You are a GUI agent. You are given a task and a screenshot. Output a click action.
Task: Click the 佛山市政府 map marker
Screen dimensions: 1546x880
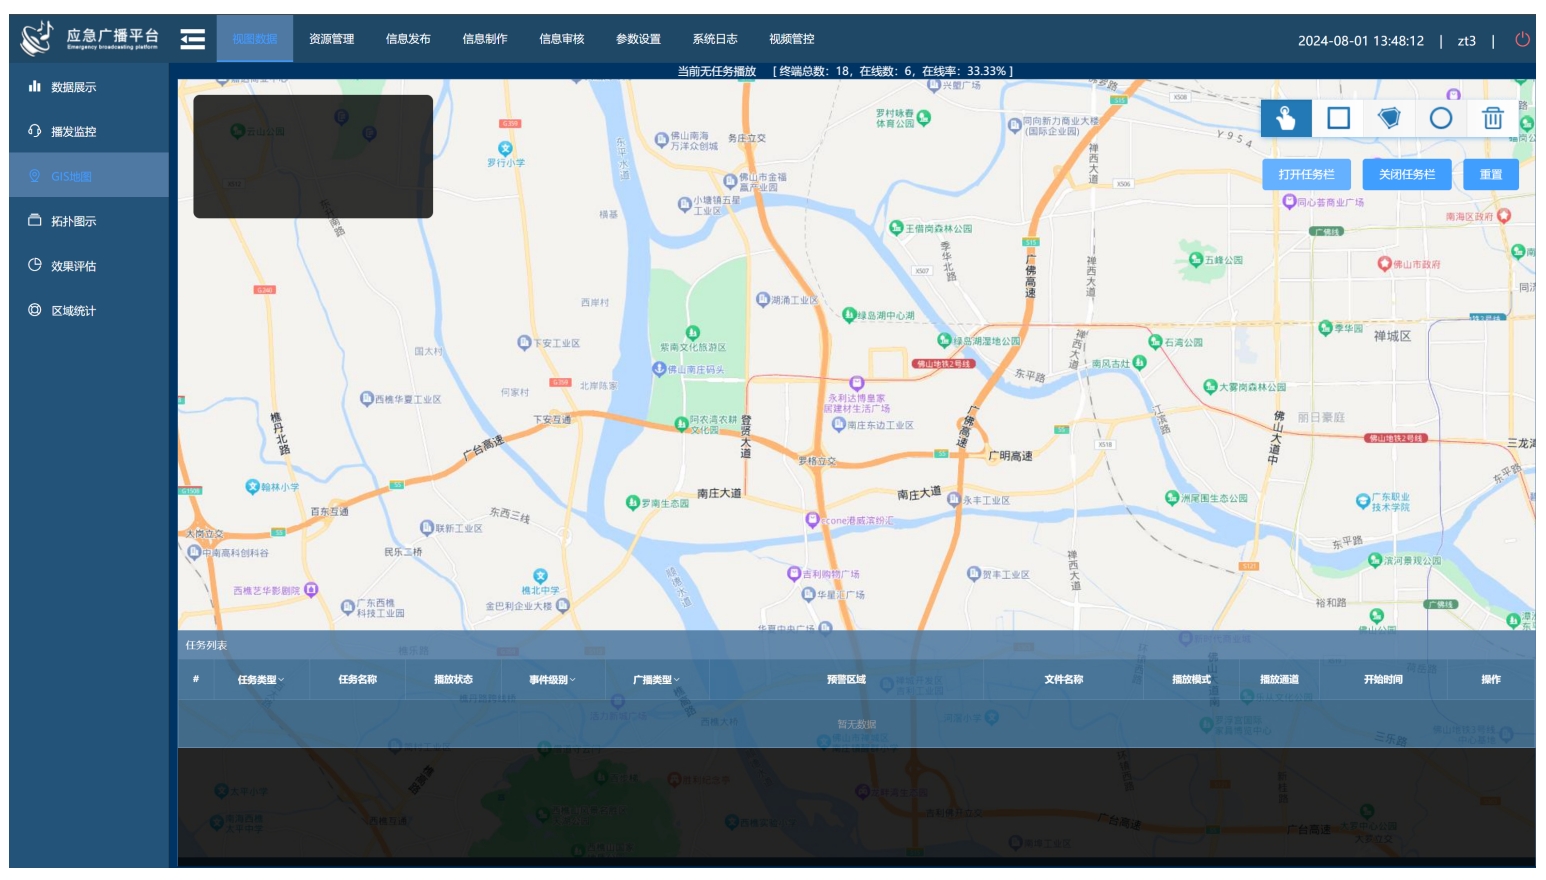[1384, 264]
